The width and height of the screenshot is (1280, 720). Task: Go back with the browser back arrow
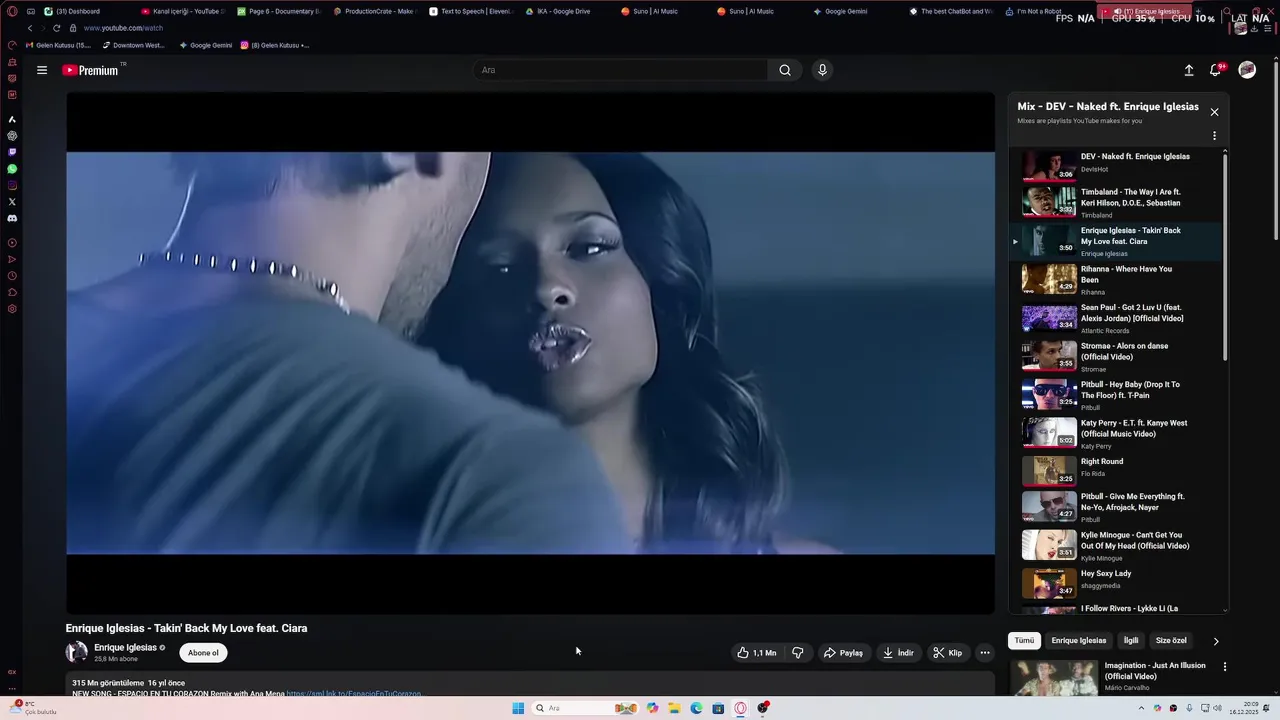[30, 28]
